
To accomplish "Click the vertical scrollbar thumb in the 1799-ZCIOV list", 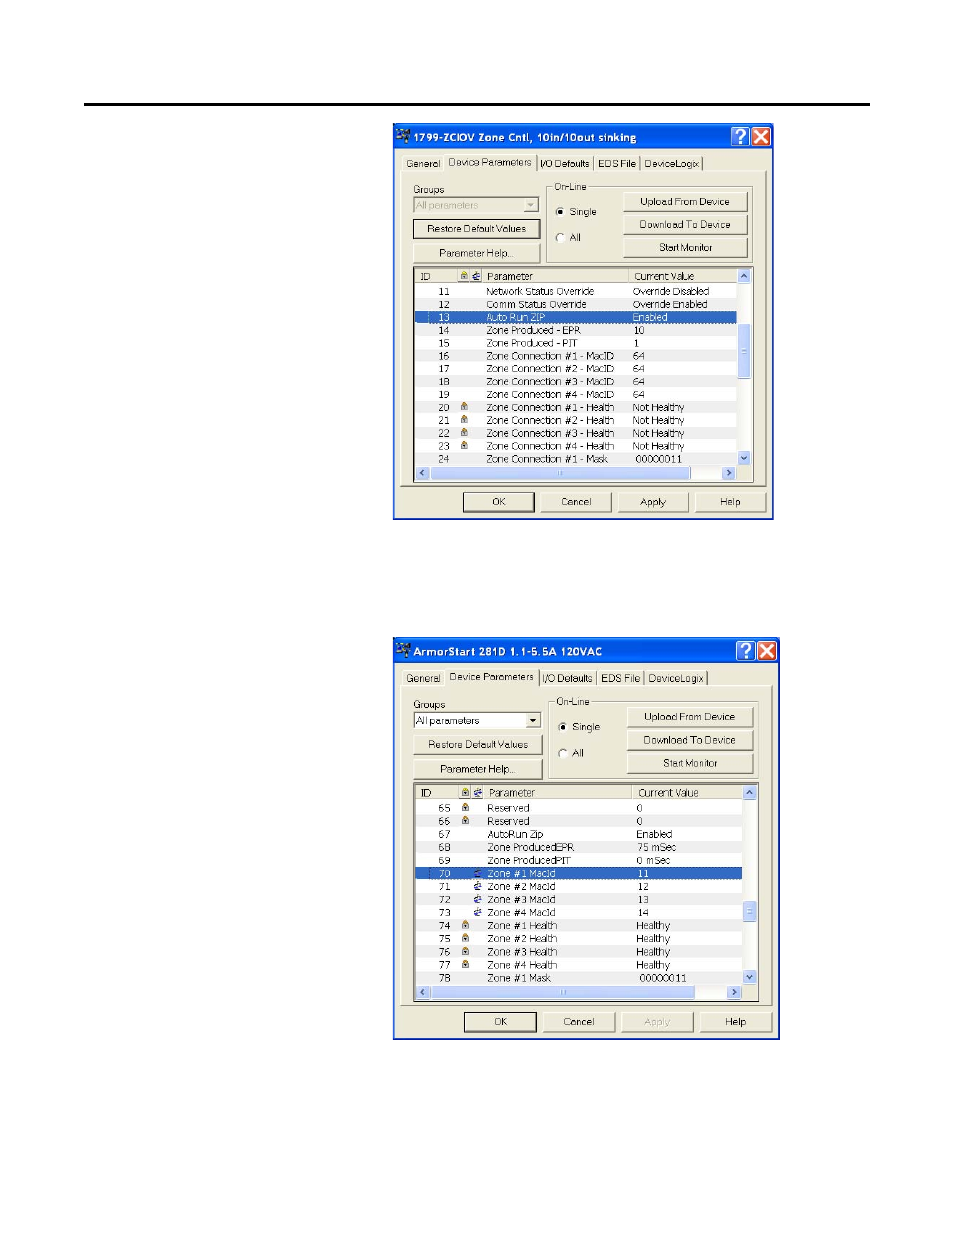I will [x=744, y=351].
